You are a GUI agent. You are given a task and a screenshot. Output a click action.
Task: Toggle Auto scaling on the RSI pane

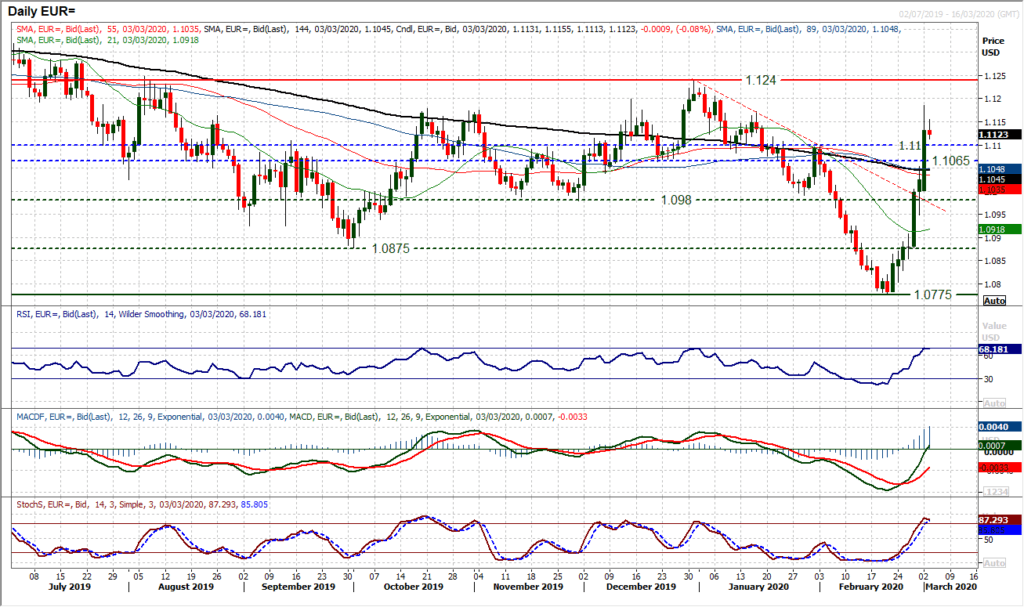pos(993,402)
